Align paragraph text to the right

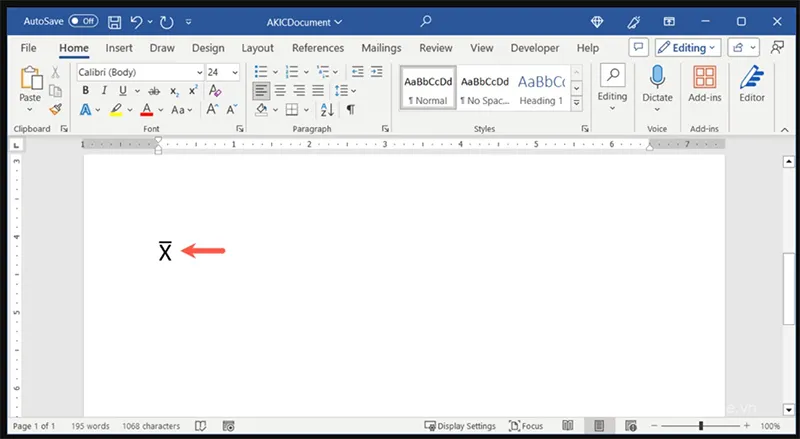click(299, 91)
